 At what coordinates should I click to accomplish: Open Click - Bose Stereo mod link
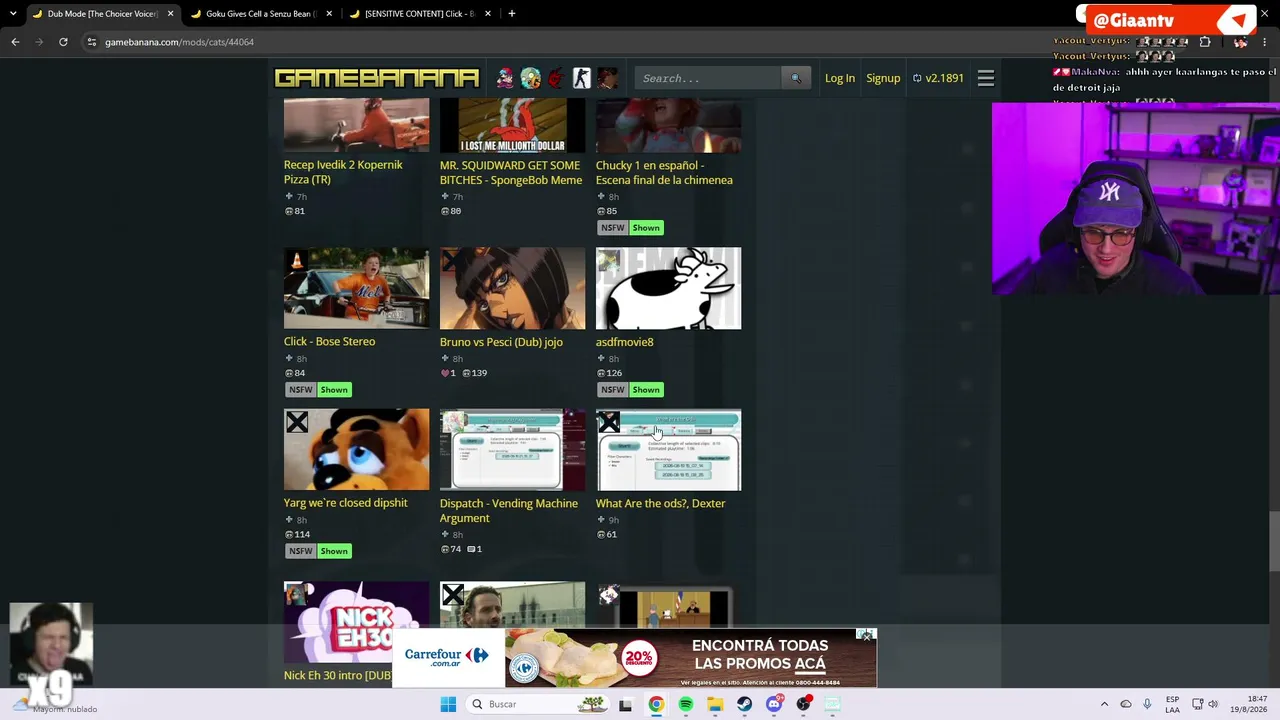click(329, 342)
